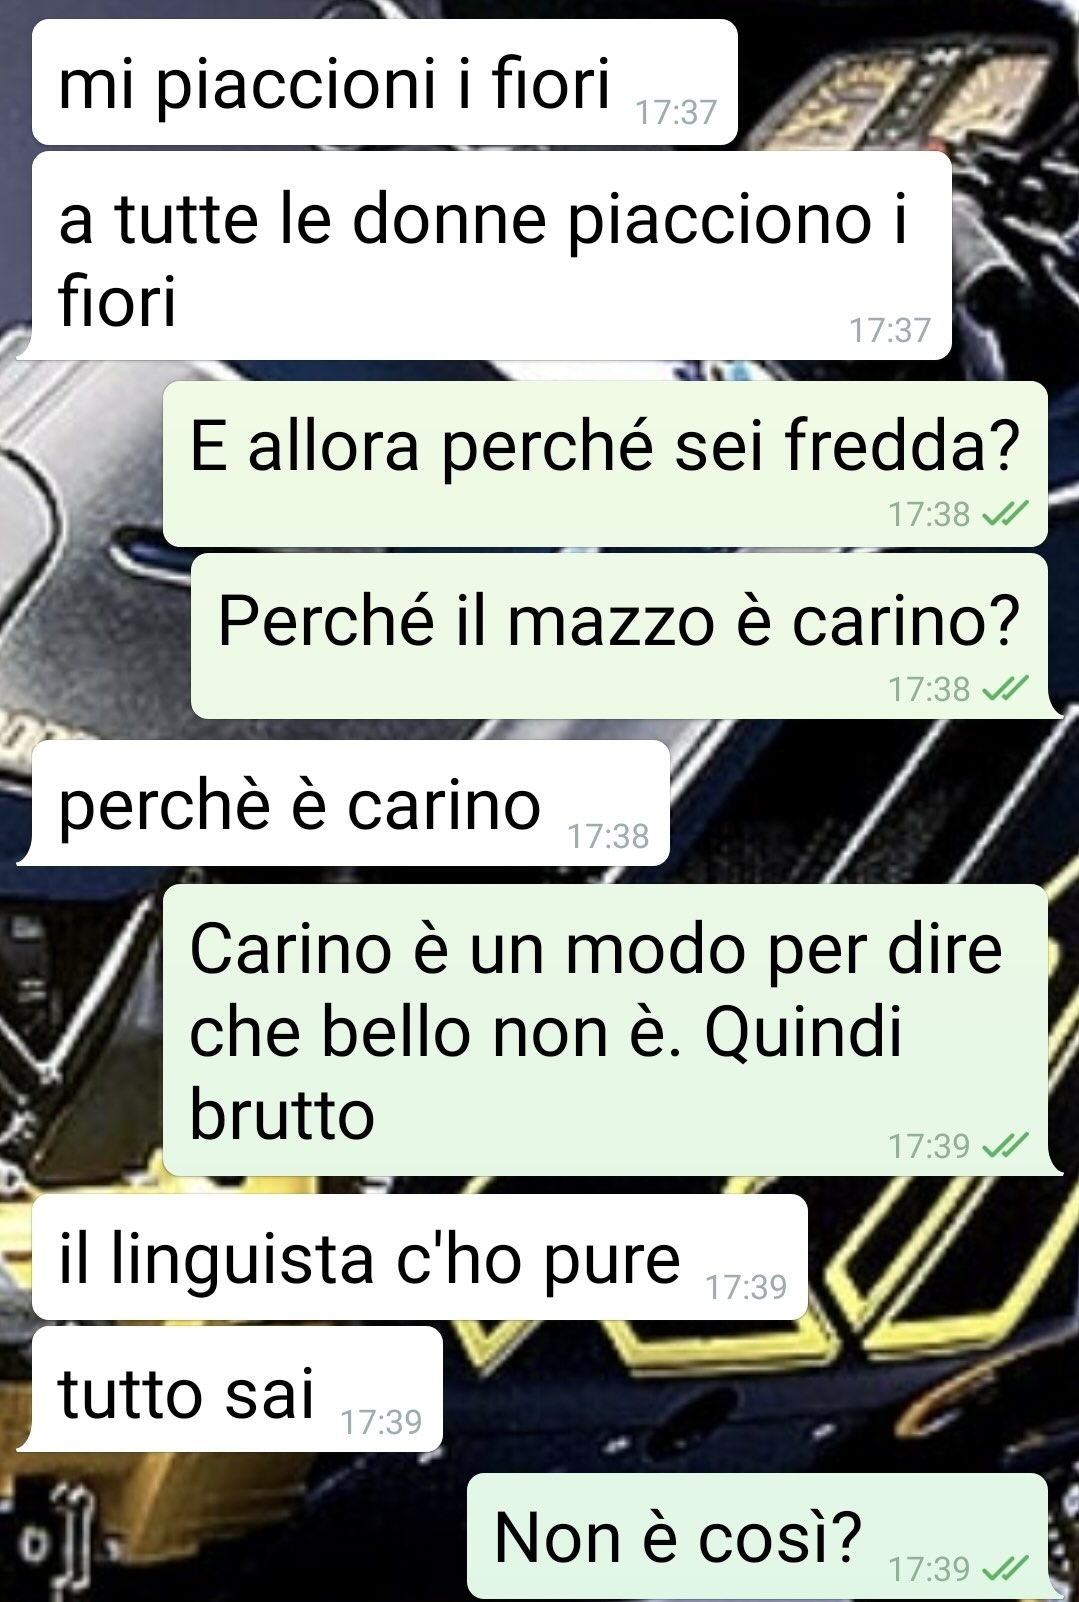Tap the 17:38 time on "perchè è carino"

[608, 835]
